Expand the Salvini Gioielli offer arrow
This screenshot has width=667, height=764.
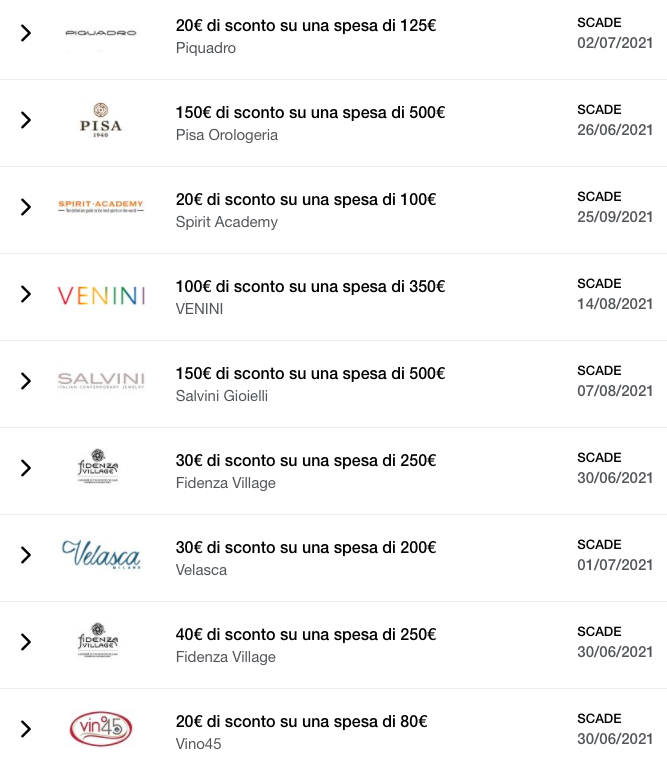pos(26,381)
